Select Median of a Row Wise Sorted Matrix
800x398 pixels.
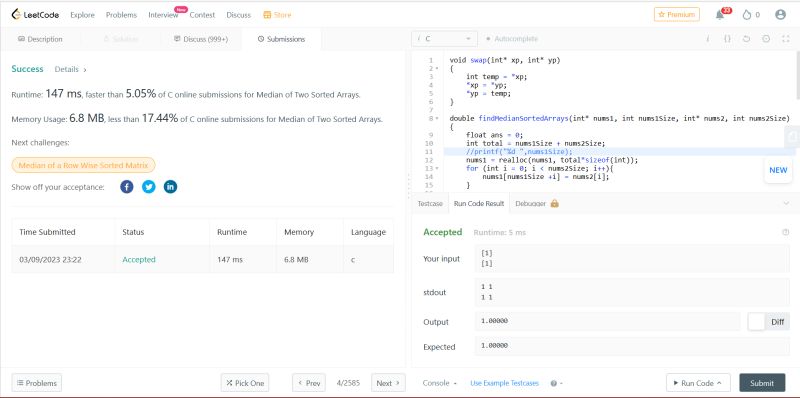[x=83, y=165]
